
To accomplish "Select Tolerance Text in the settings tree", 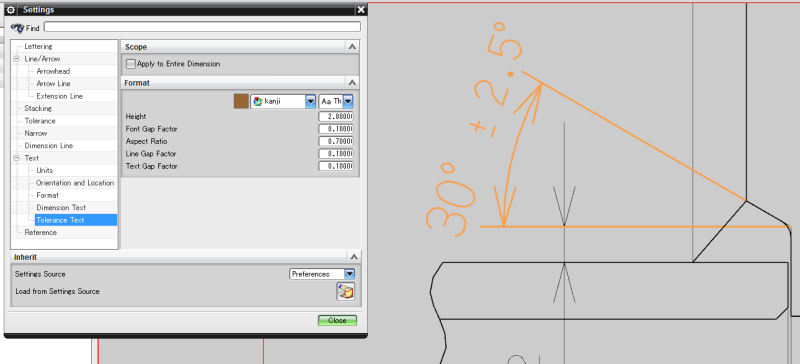I will pos(60,220).
